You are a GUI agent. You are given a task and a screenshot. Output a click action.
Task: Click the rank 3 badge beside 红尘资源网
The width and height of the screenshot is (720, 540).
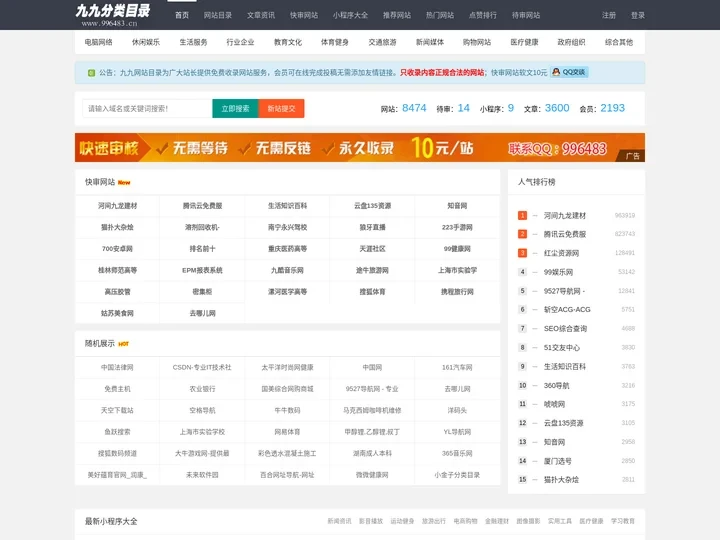(522, 253)
